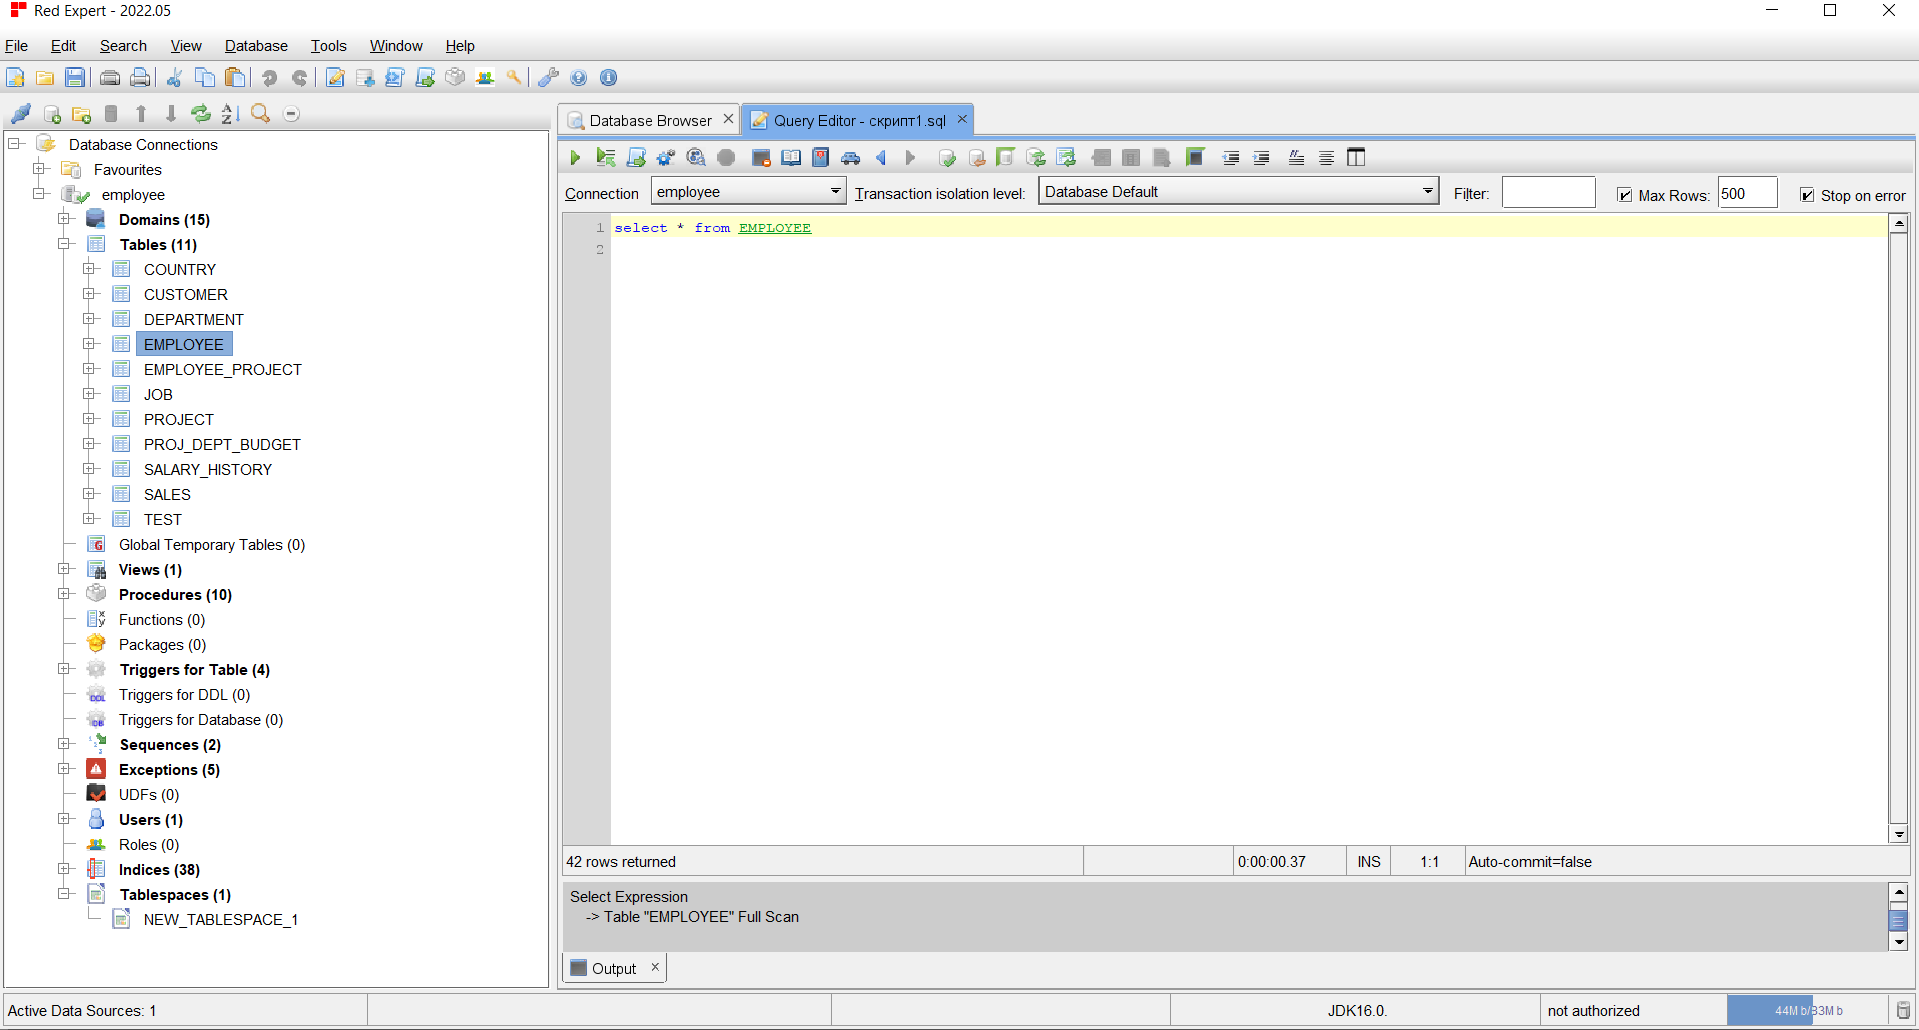Open the Transaction isolation level dropdown
The height and width of the screenshot is (1030, 1919).
click(1238, 192)
